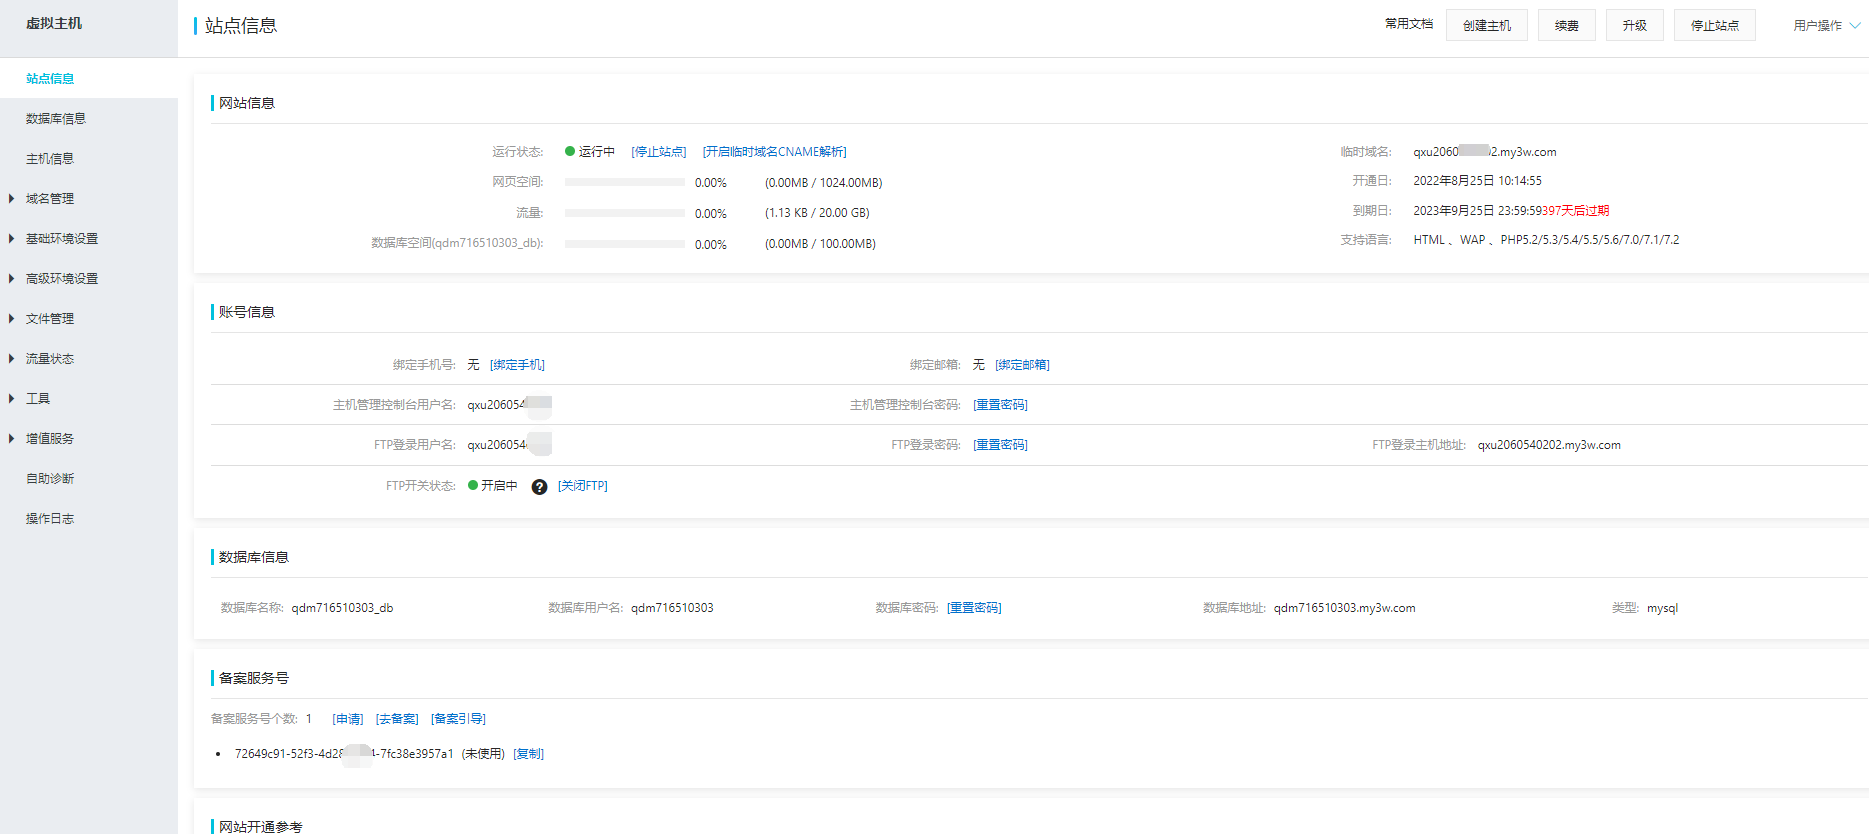Image resolution: width=1869 pixels, height=834 pixels.
Task: Open 数据库信息 in the sidebar
Action: 56,119
